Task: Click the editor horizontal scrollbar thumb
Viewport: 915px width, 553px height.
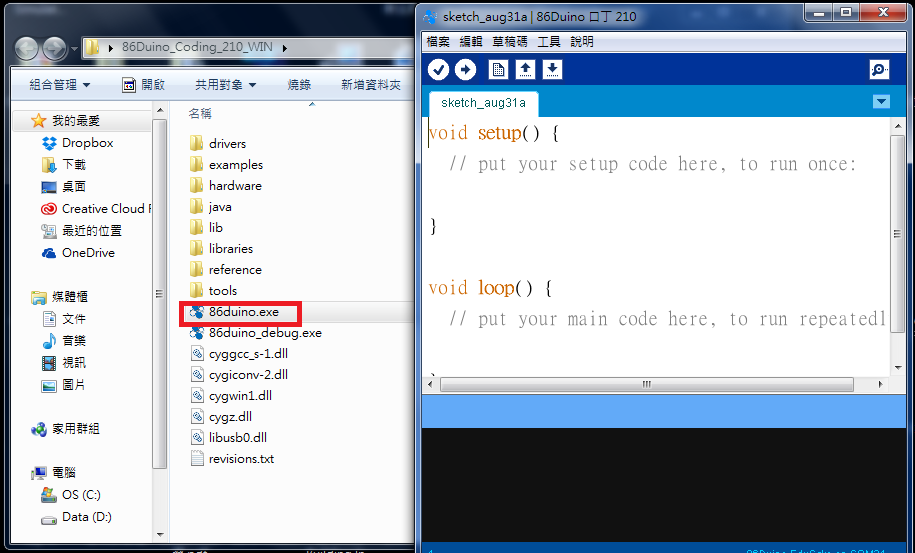Action: click(x=647, y=384)
